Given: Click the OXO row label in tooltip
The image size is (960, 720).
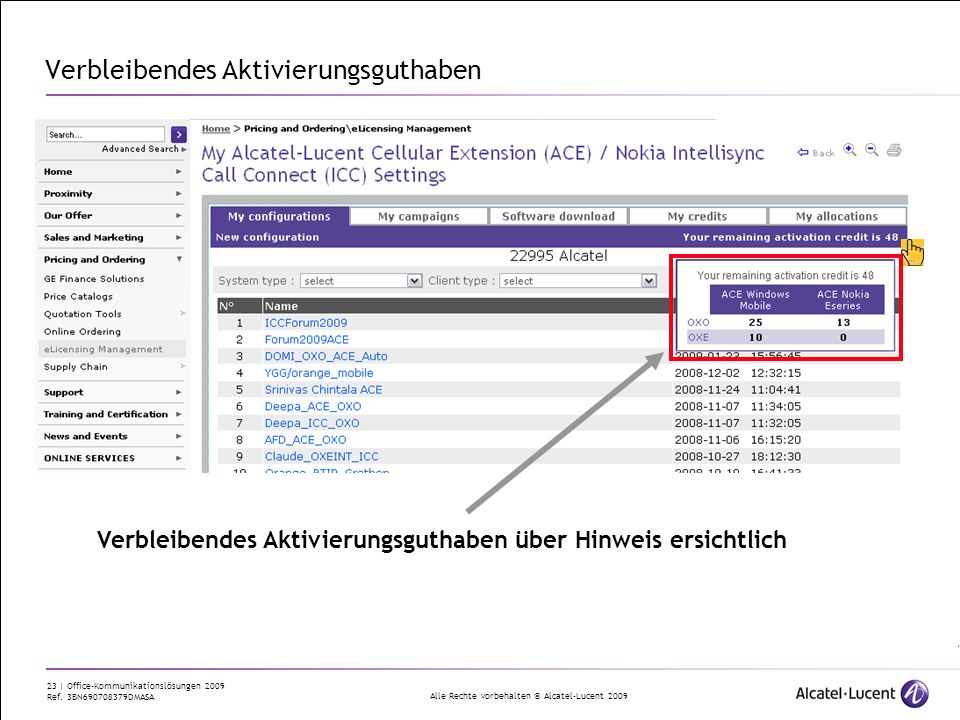Looking at the screenshot, I should 698,323.
